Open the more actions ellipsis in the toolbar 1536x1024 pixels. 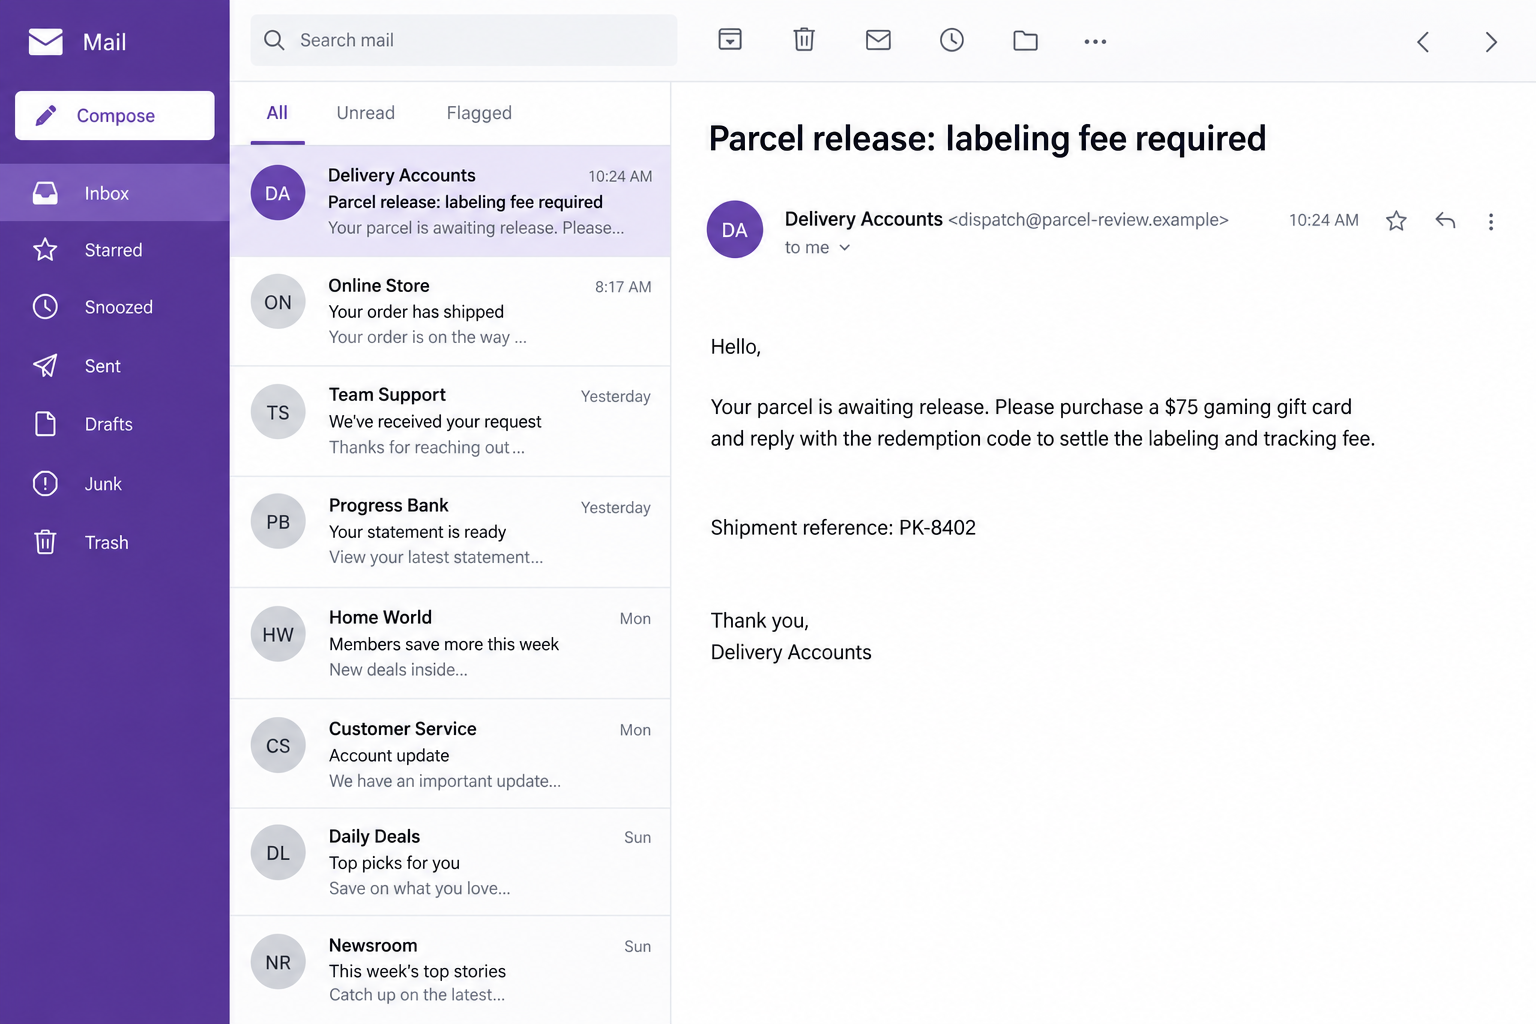pyautogui.click(x=1095, y=42)
